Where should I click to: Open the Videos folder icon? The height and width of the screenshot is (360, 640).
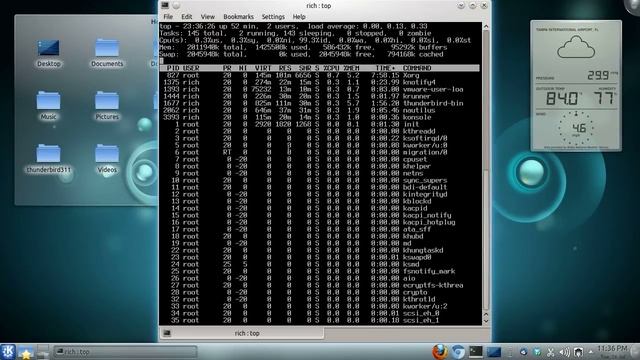pos(107,159)
